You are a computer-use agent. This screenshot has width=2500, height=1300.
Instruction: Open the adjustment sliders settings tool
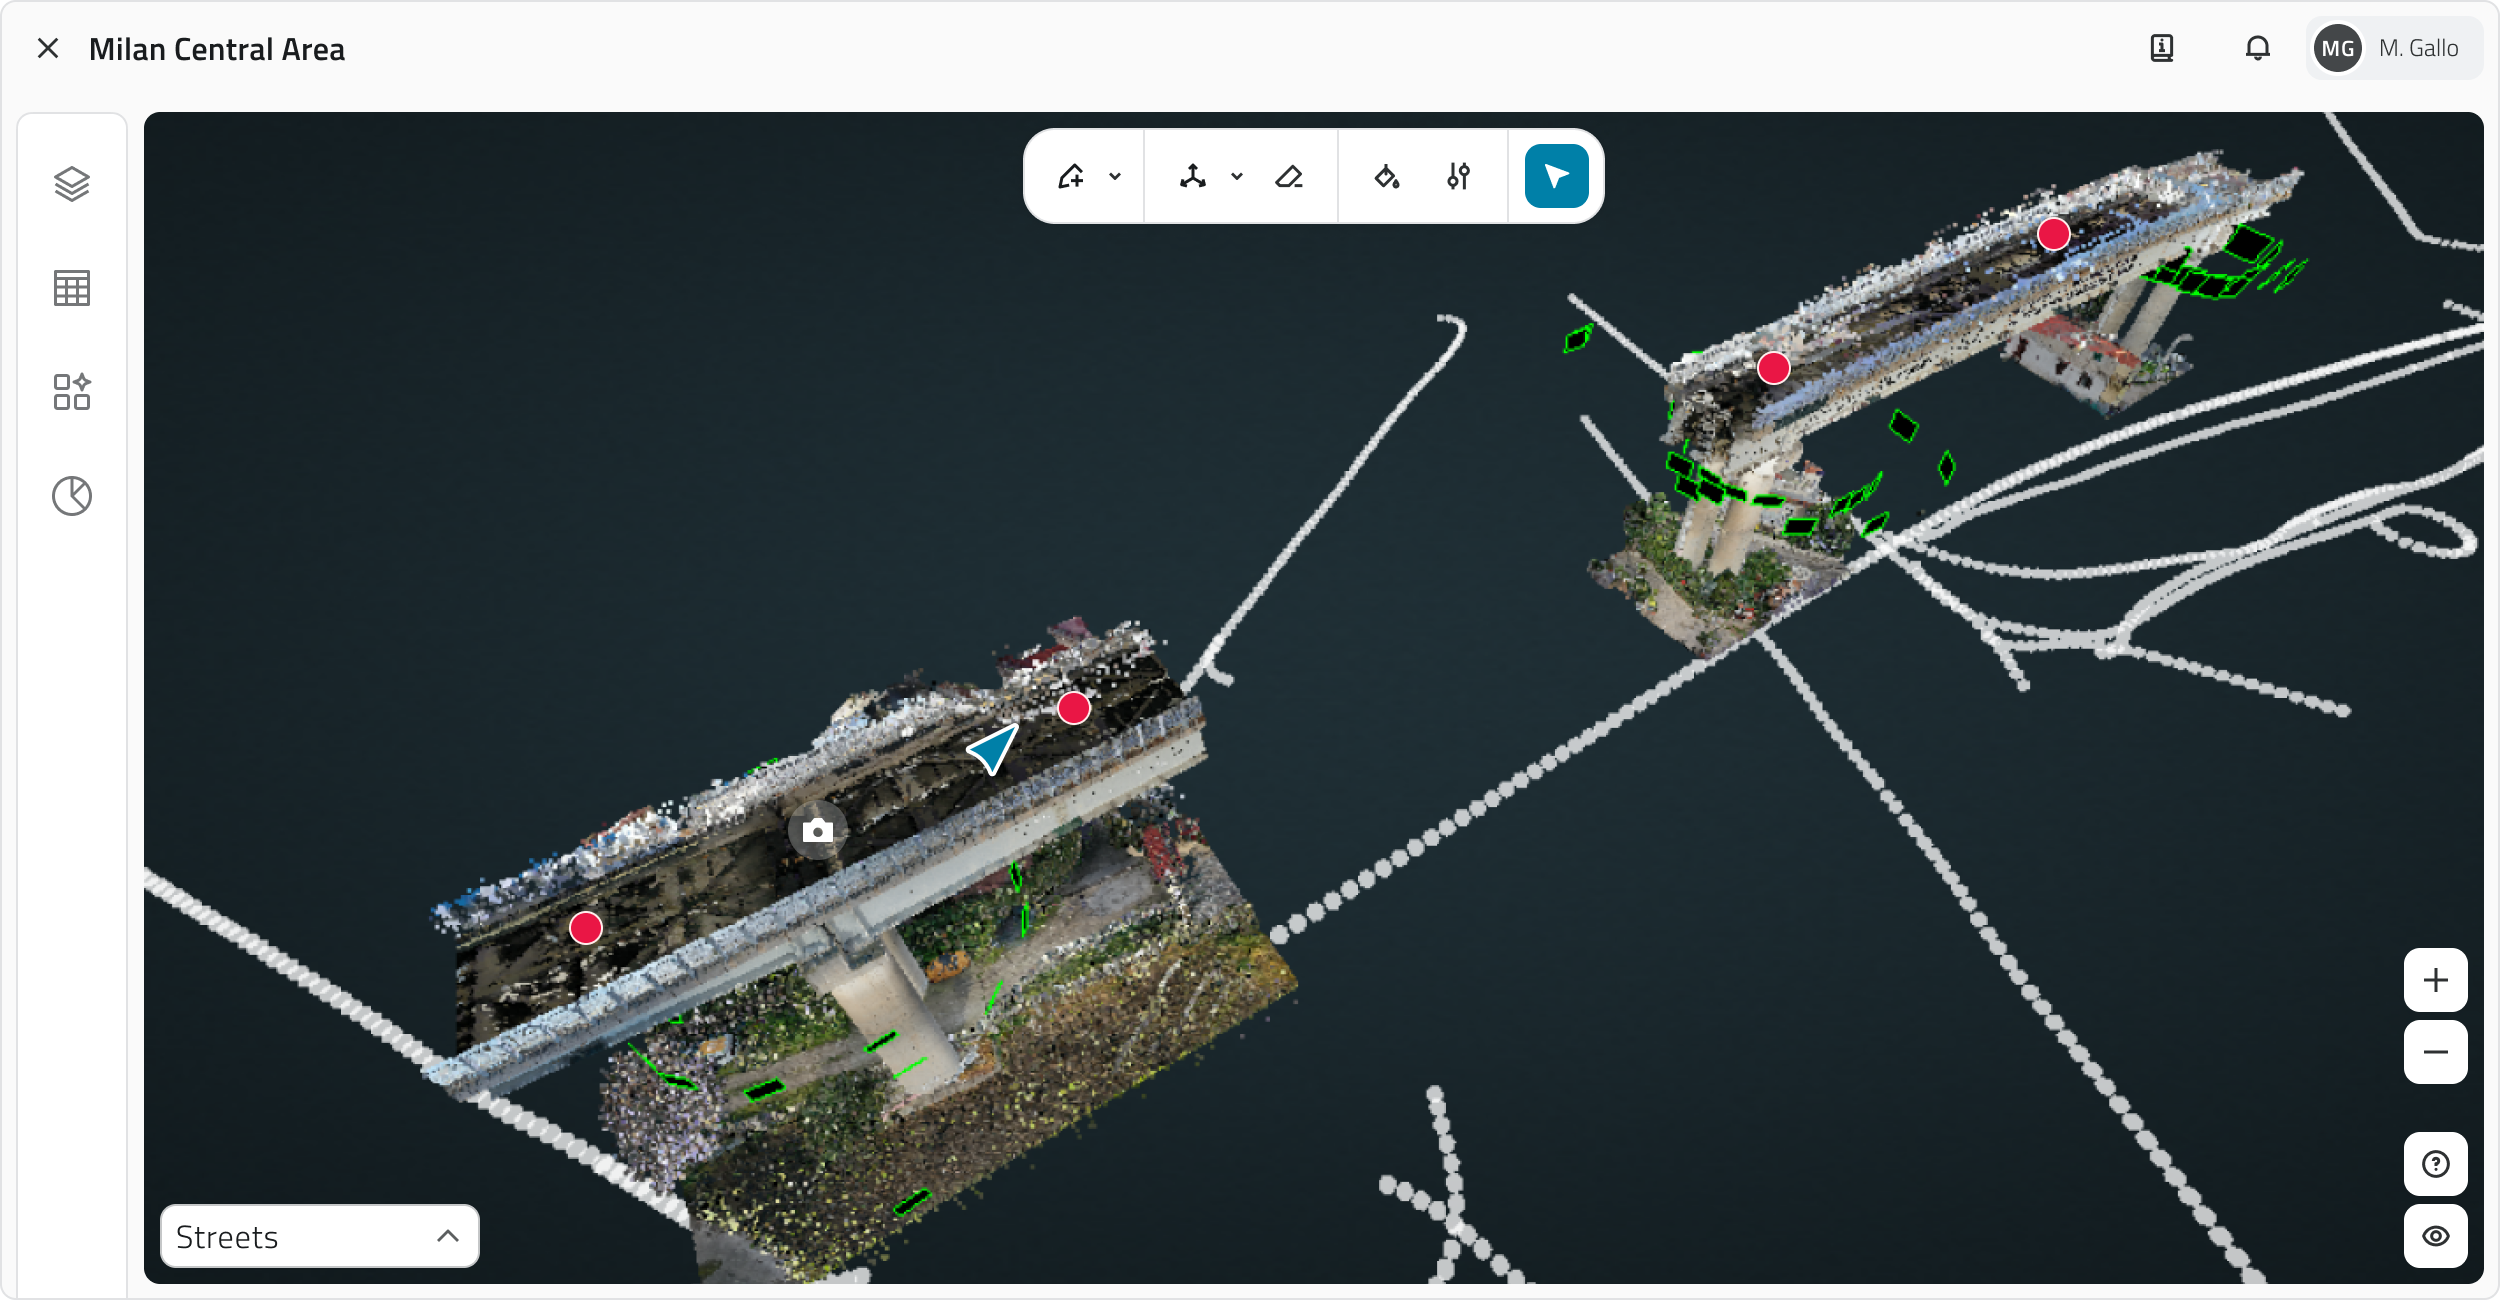click(1459, 177)
